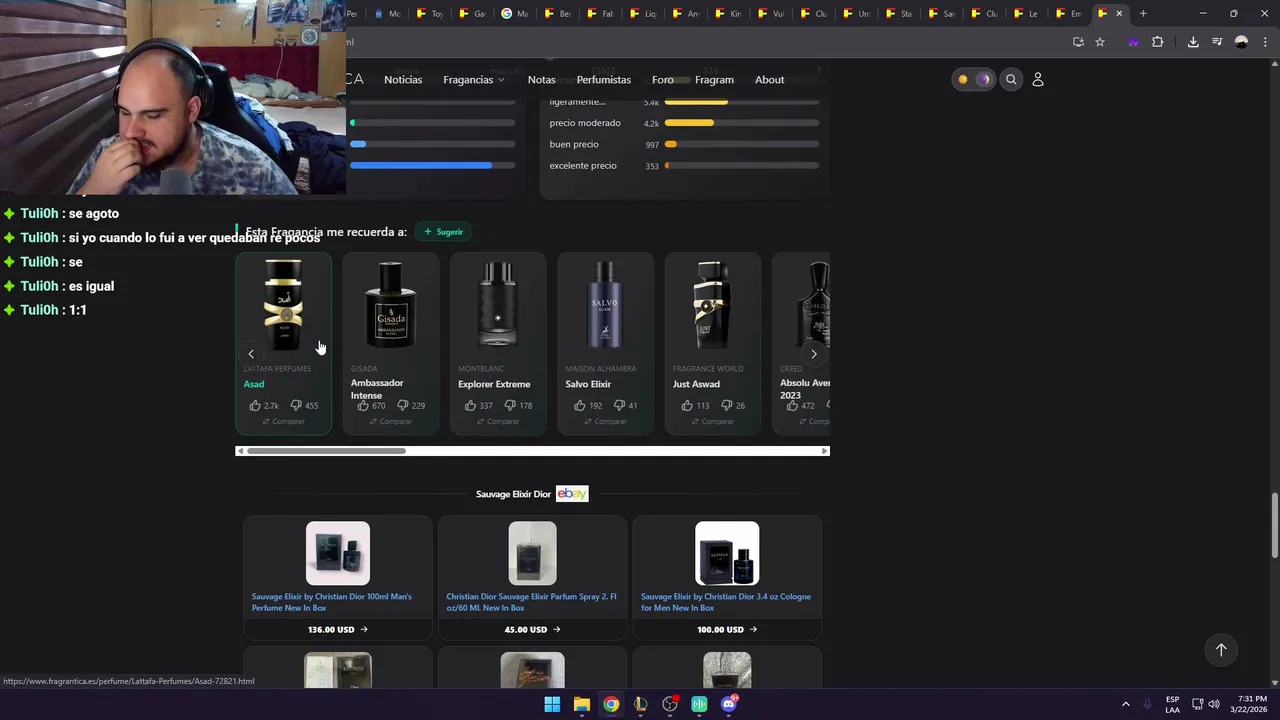Open File Explorer from taskbar
Image resolution: width=1280 pixels, height=720 pixels.
click(x=581, y=704)
